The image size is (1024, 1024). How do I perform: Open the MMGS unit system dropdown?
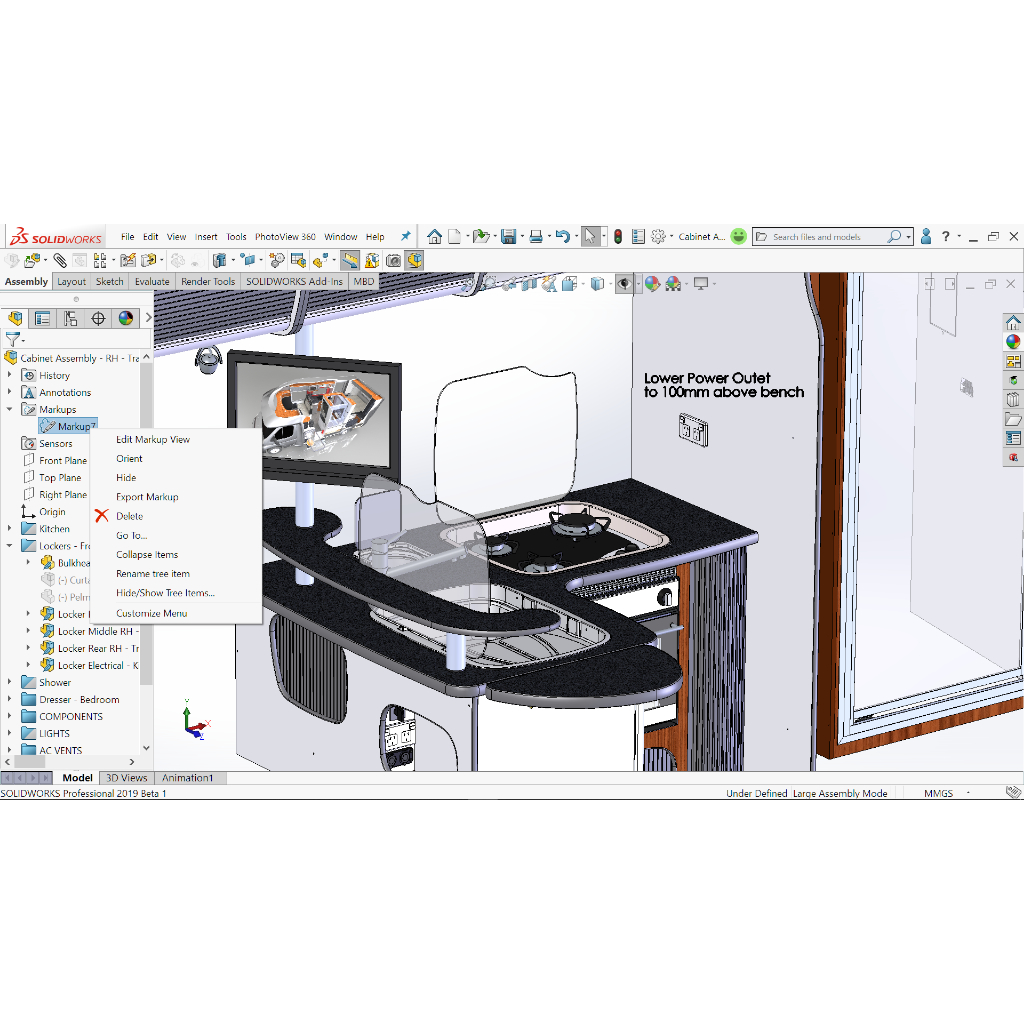tap(968, 793)
